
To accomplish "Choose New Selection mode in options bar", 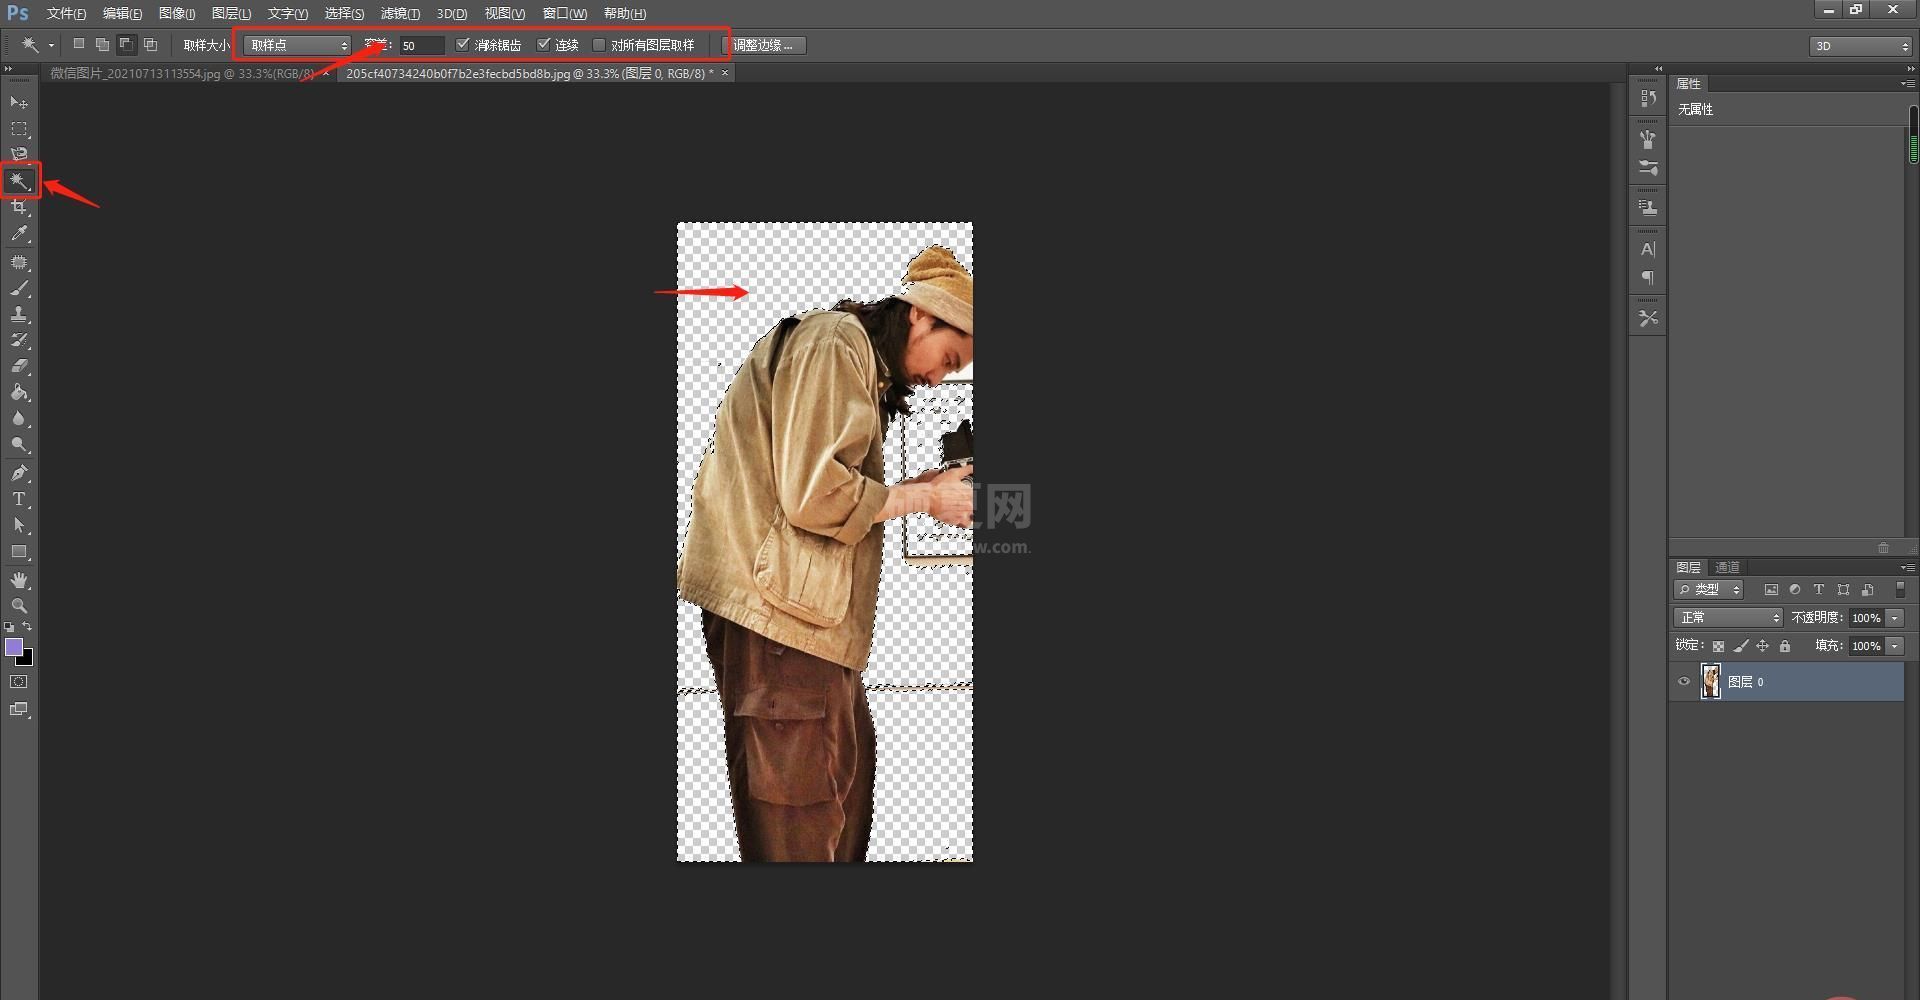I will tap(79, 44).
